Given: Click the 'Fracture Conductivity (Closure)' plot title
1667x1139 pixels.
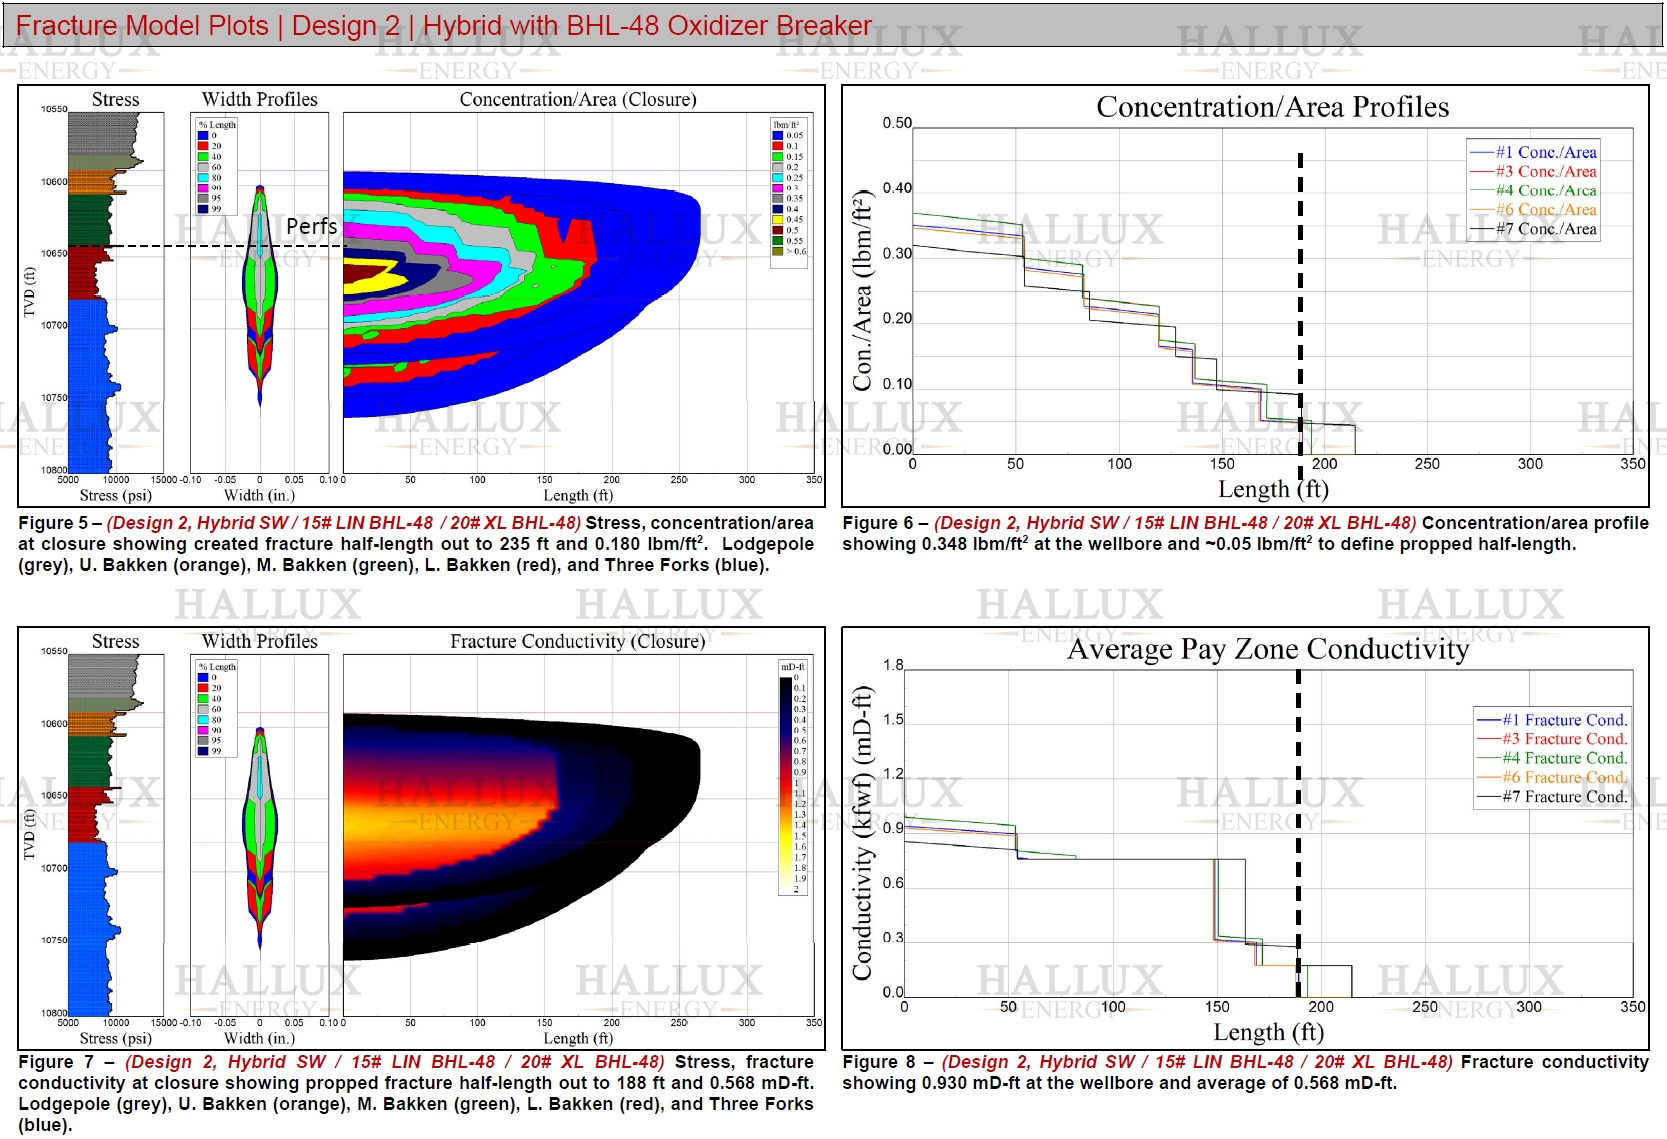Looking at the screenshot, I should click(577, 641).
